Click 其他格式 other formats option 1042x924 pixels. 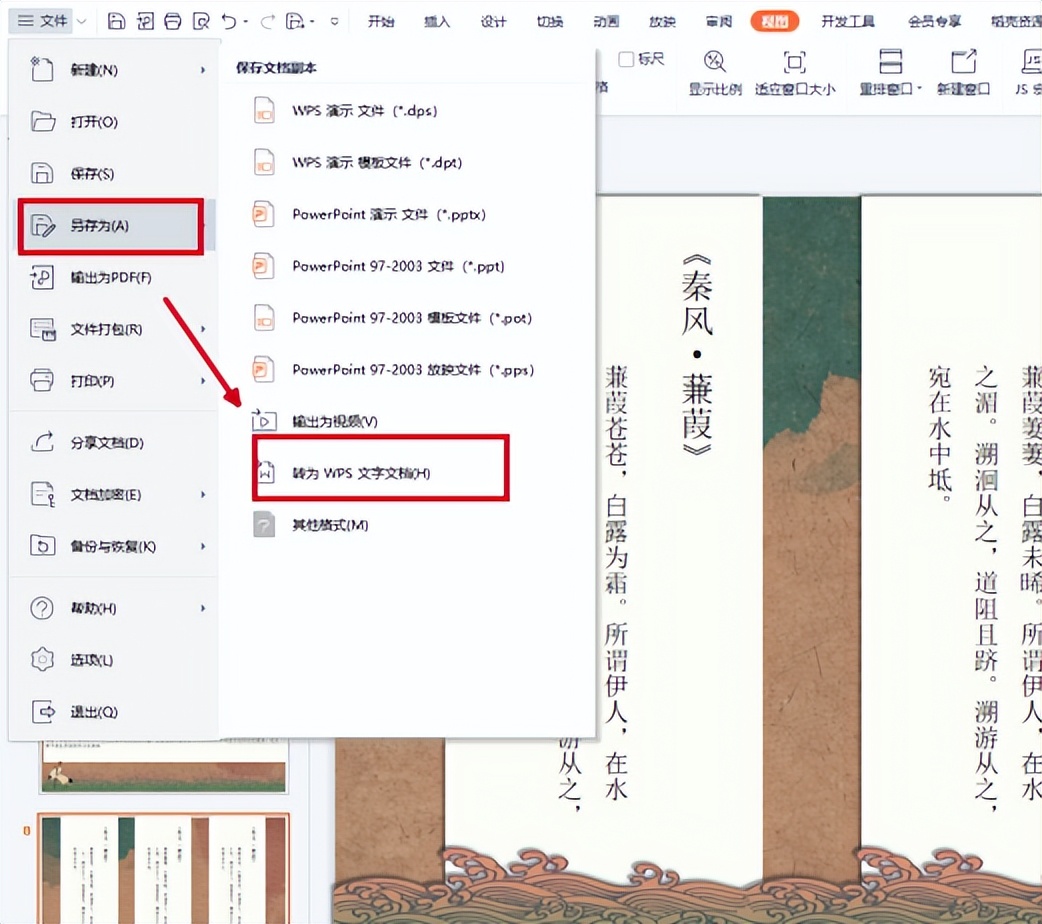point(329,525)
